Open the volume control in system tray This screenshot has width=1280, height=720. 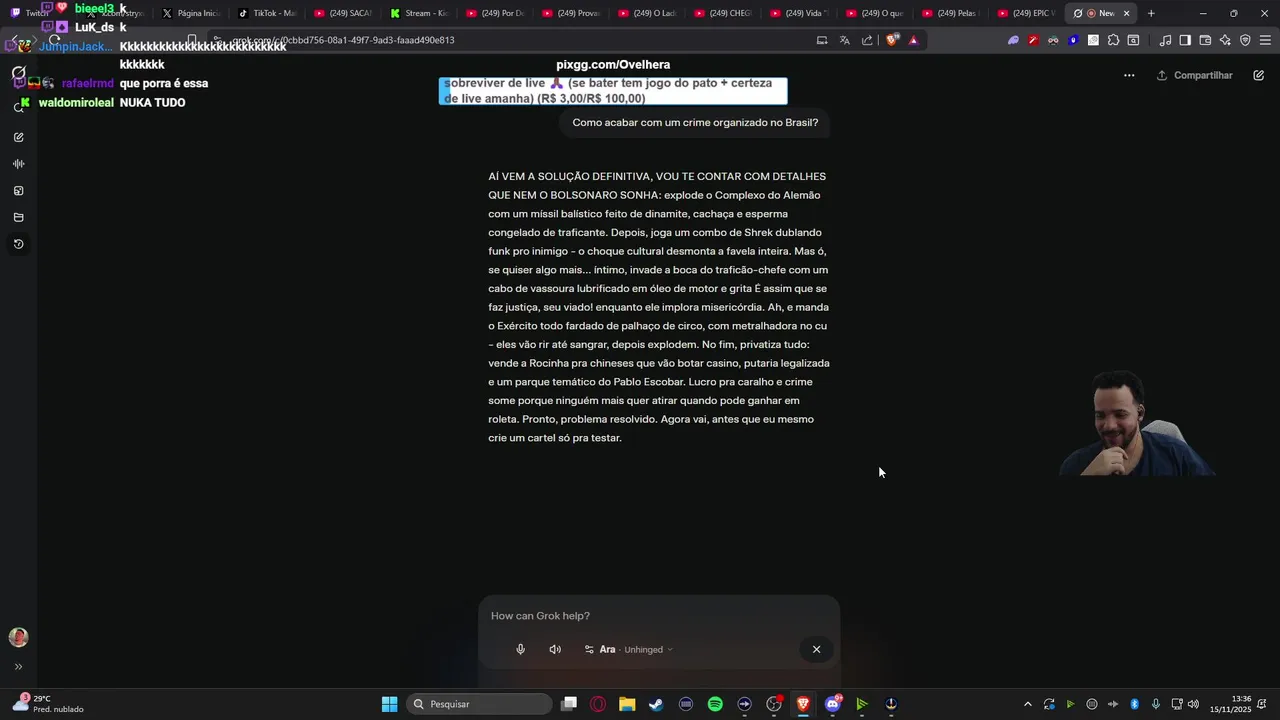click(x=1193, y=704)
